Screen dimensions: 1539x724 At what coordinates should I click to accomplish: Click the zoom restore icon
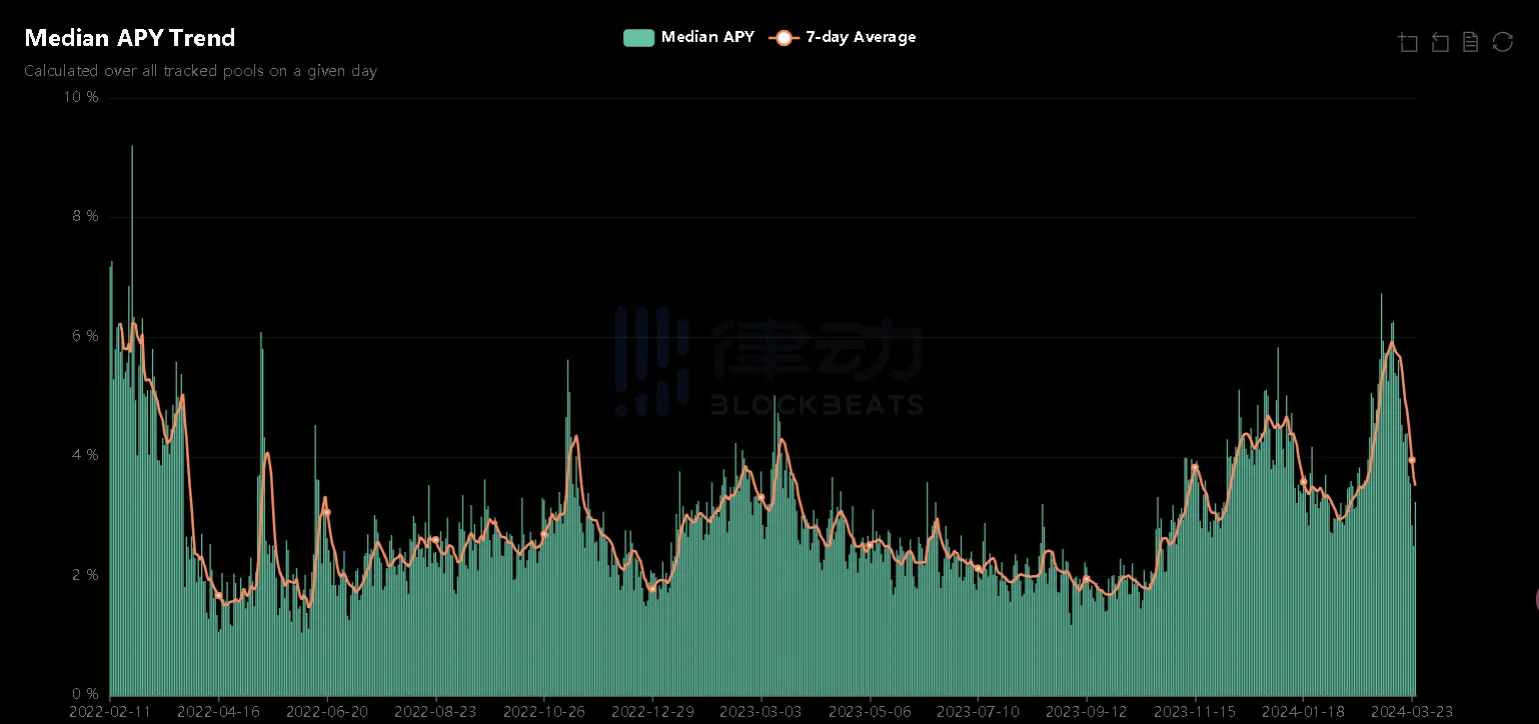(x=1440, y=42)
